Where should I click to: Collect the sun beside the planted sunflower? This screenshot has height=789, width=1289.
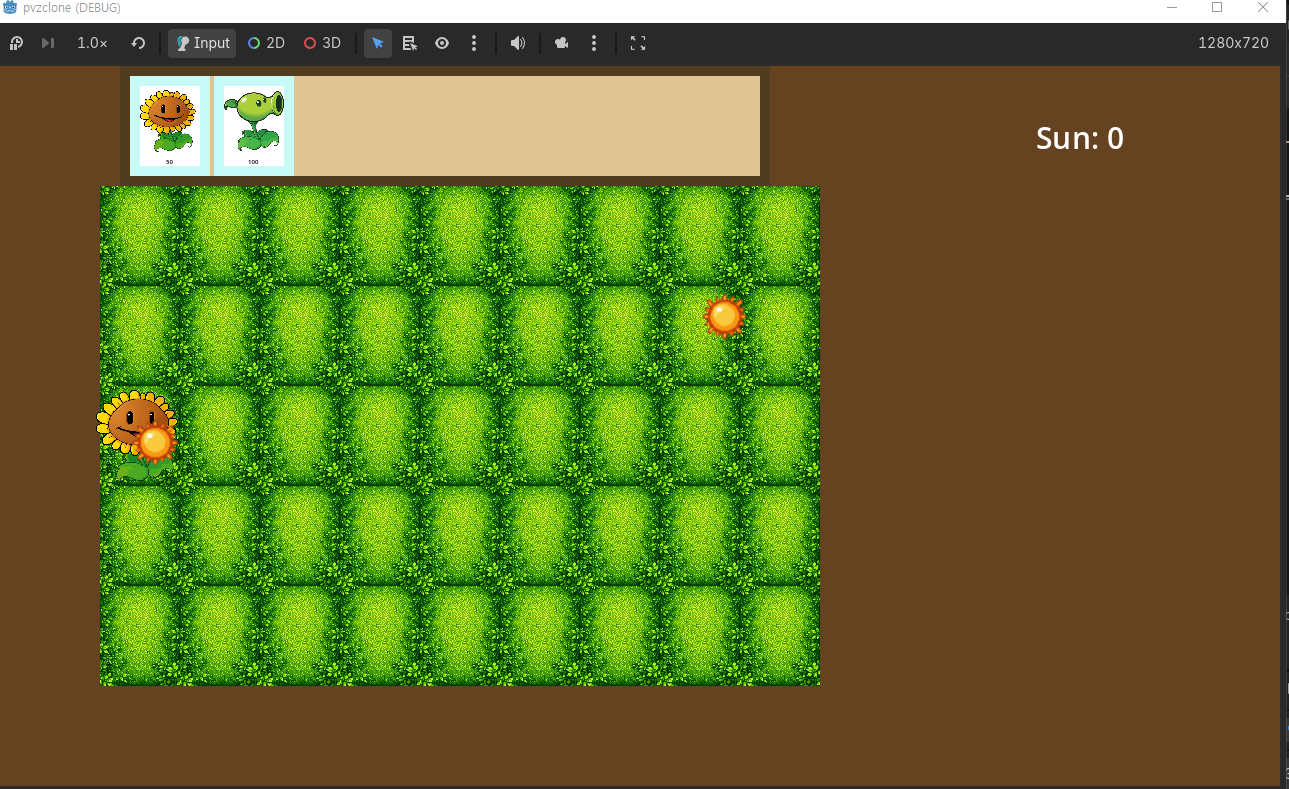pos(155,441)
